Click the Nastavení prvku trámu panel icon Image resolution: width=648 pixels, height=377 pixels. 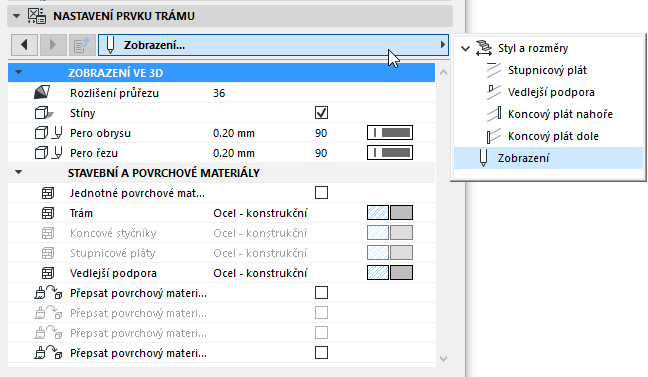(x=37, y=16)
